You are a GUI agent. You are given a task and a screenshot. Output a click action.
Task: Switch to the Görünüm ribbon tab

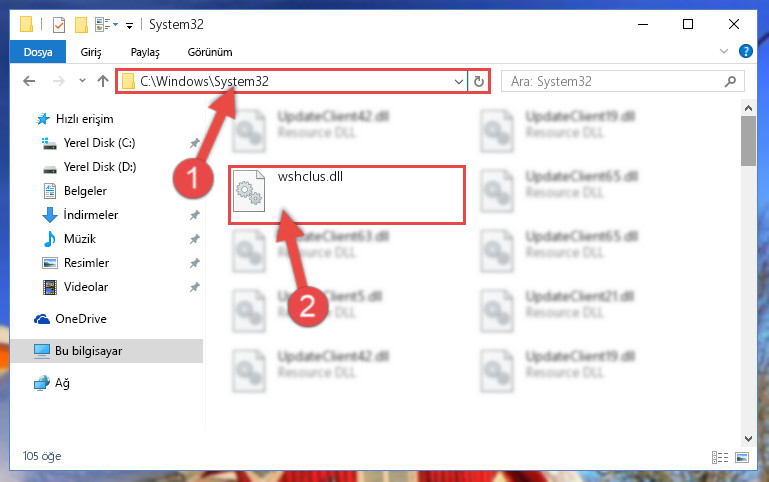(210, 52)
